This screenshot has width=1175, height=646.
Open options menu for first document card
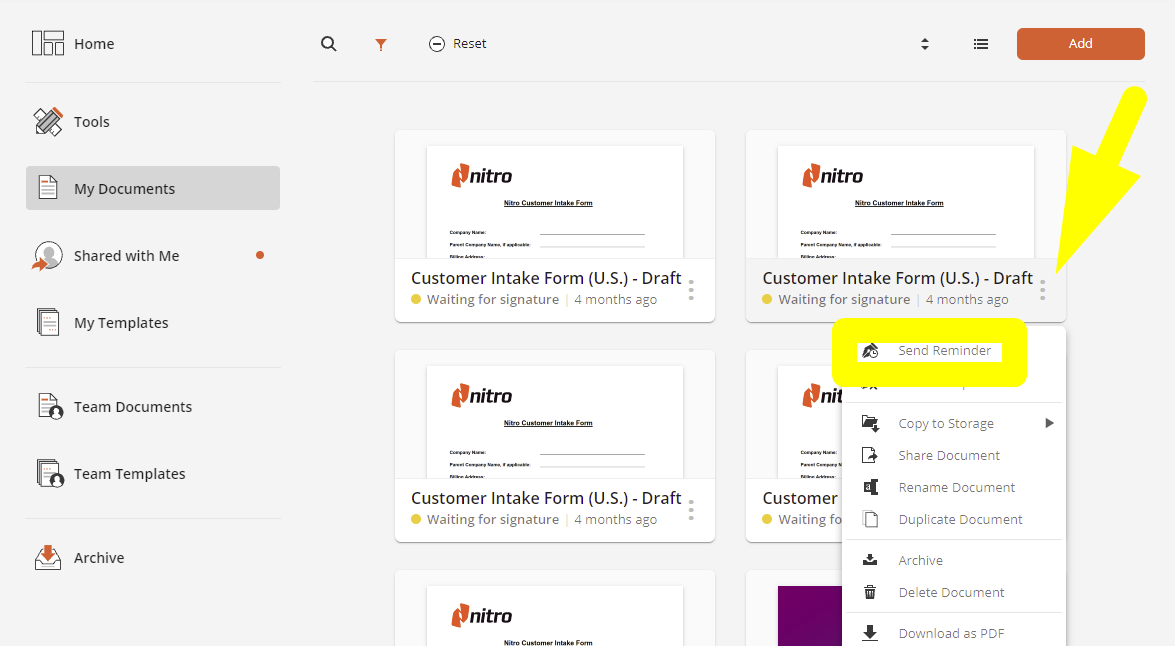[x=691, y=290]
